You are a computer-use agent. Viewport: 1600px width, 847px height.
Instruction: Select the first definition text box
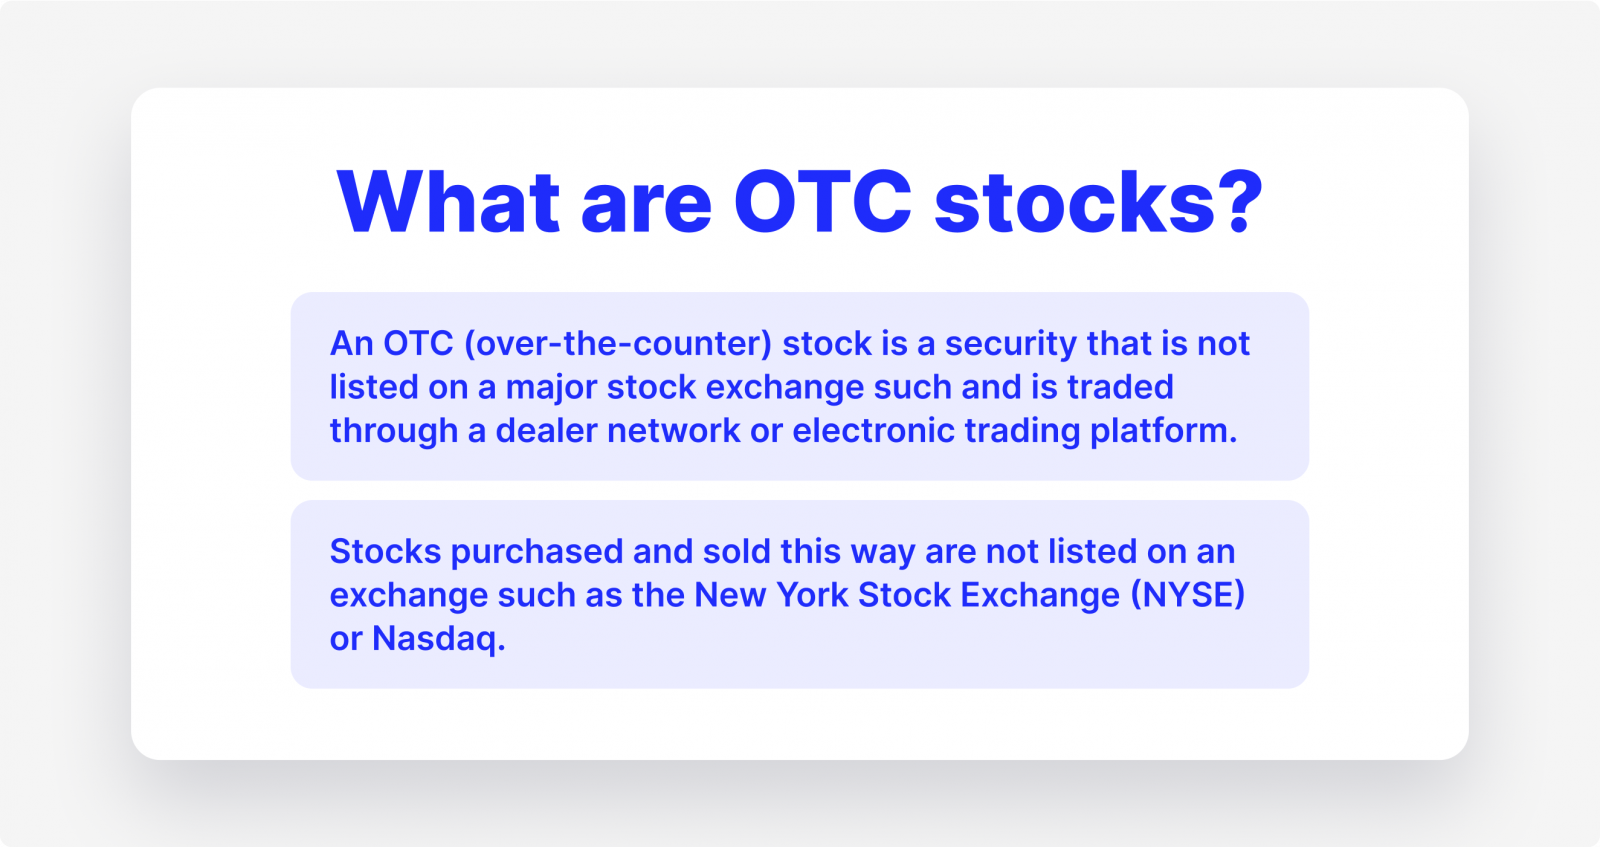pos(800,386)
